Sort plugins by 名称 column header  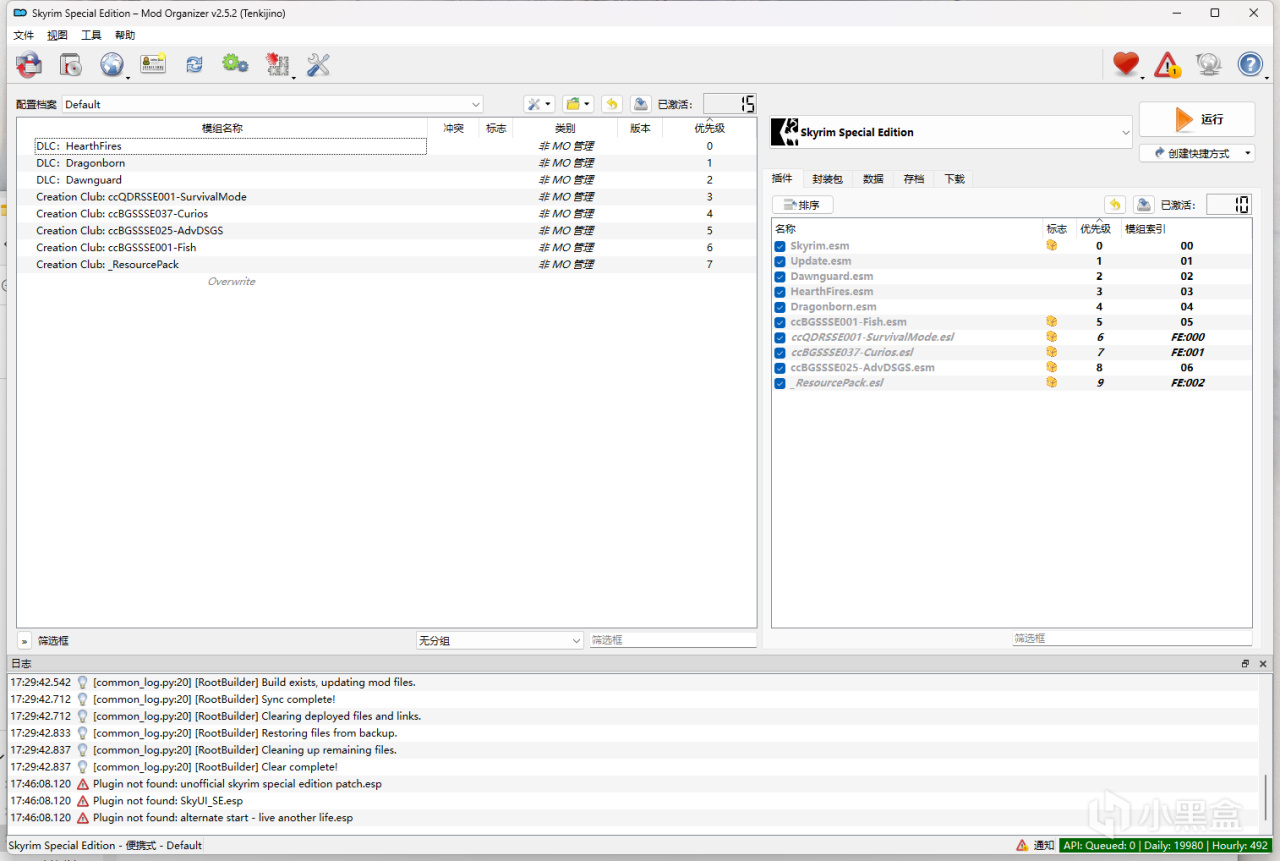click(907, 229)
